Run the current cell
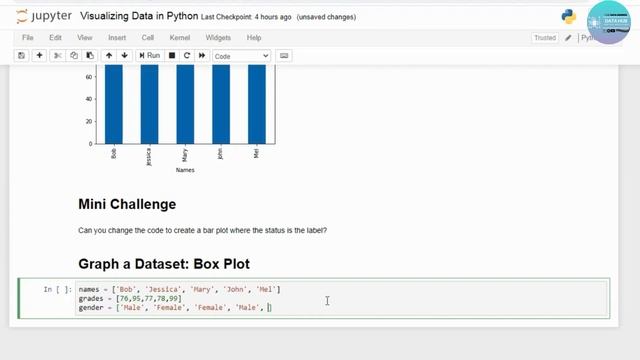The width and height of the screenshot is (640, 360). point(150,56)
